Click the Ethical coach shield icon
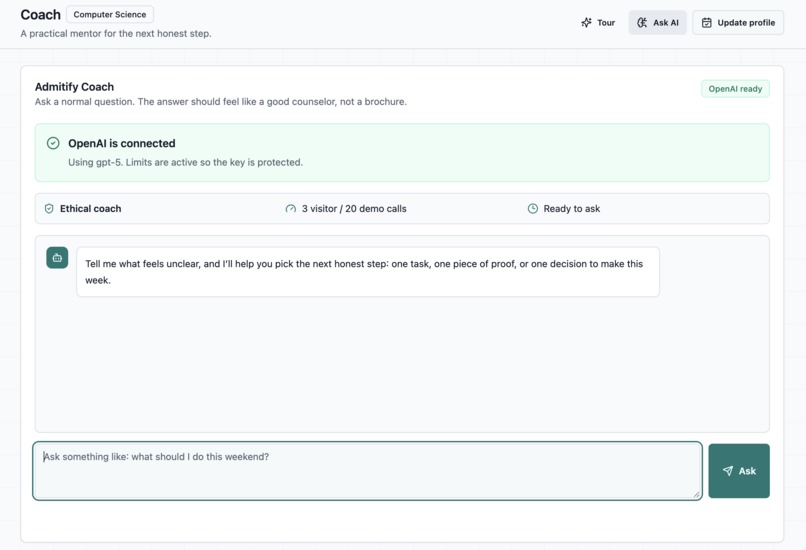This screenshot has height=550, width=806. (x=49, y=209)
